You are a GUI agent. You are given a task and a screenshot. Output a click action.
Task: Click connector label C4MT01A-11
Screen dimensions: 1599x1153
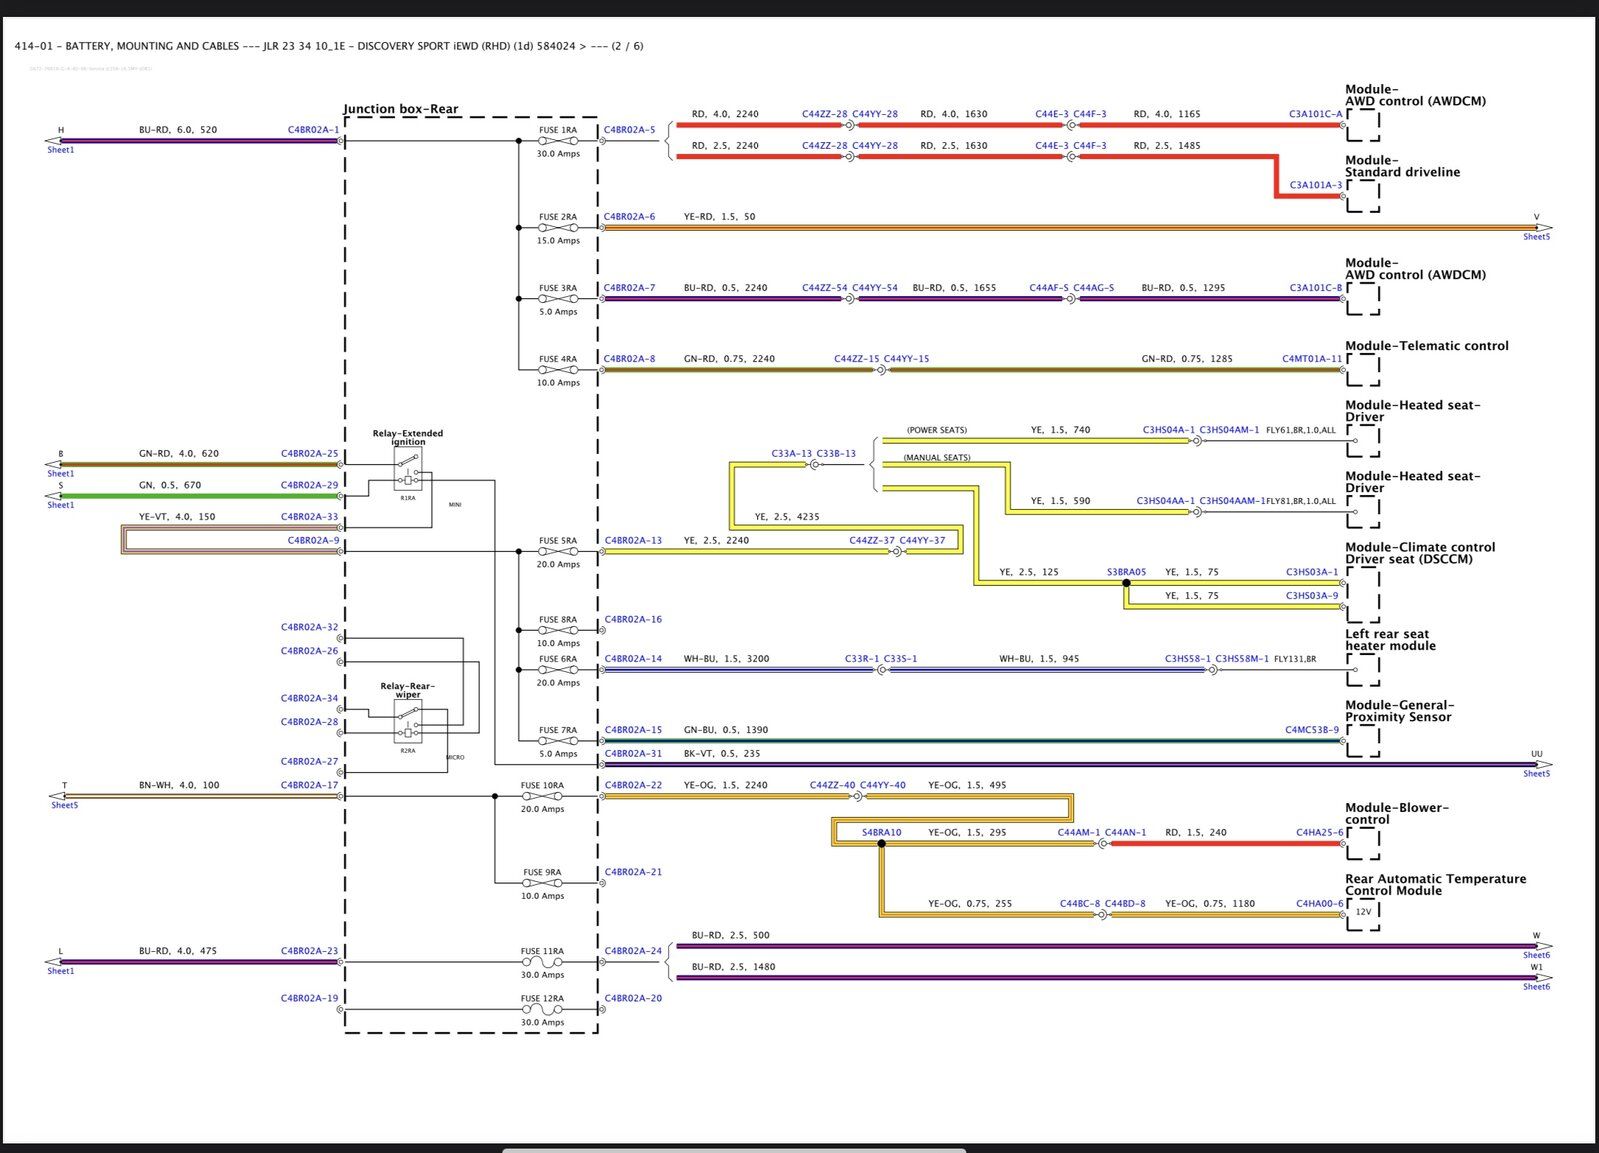click(1312, 359)
